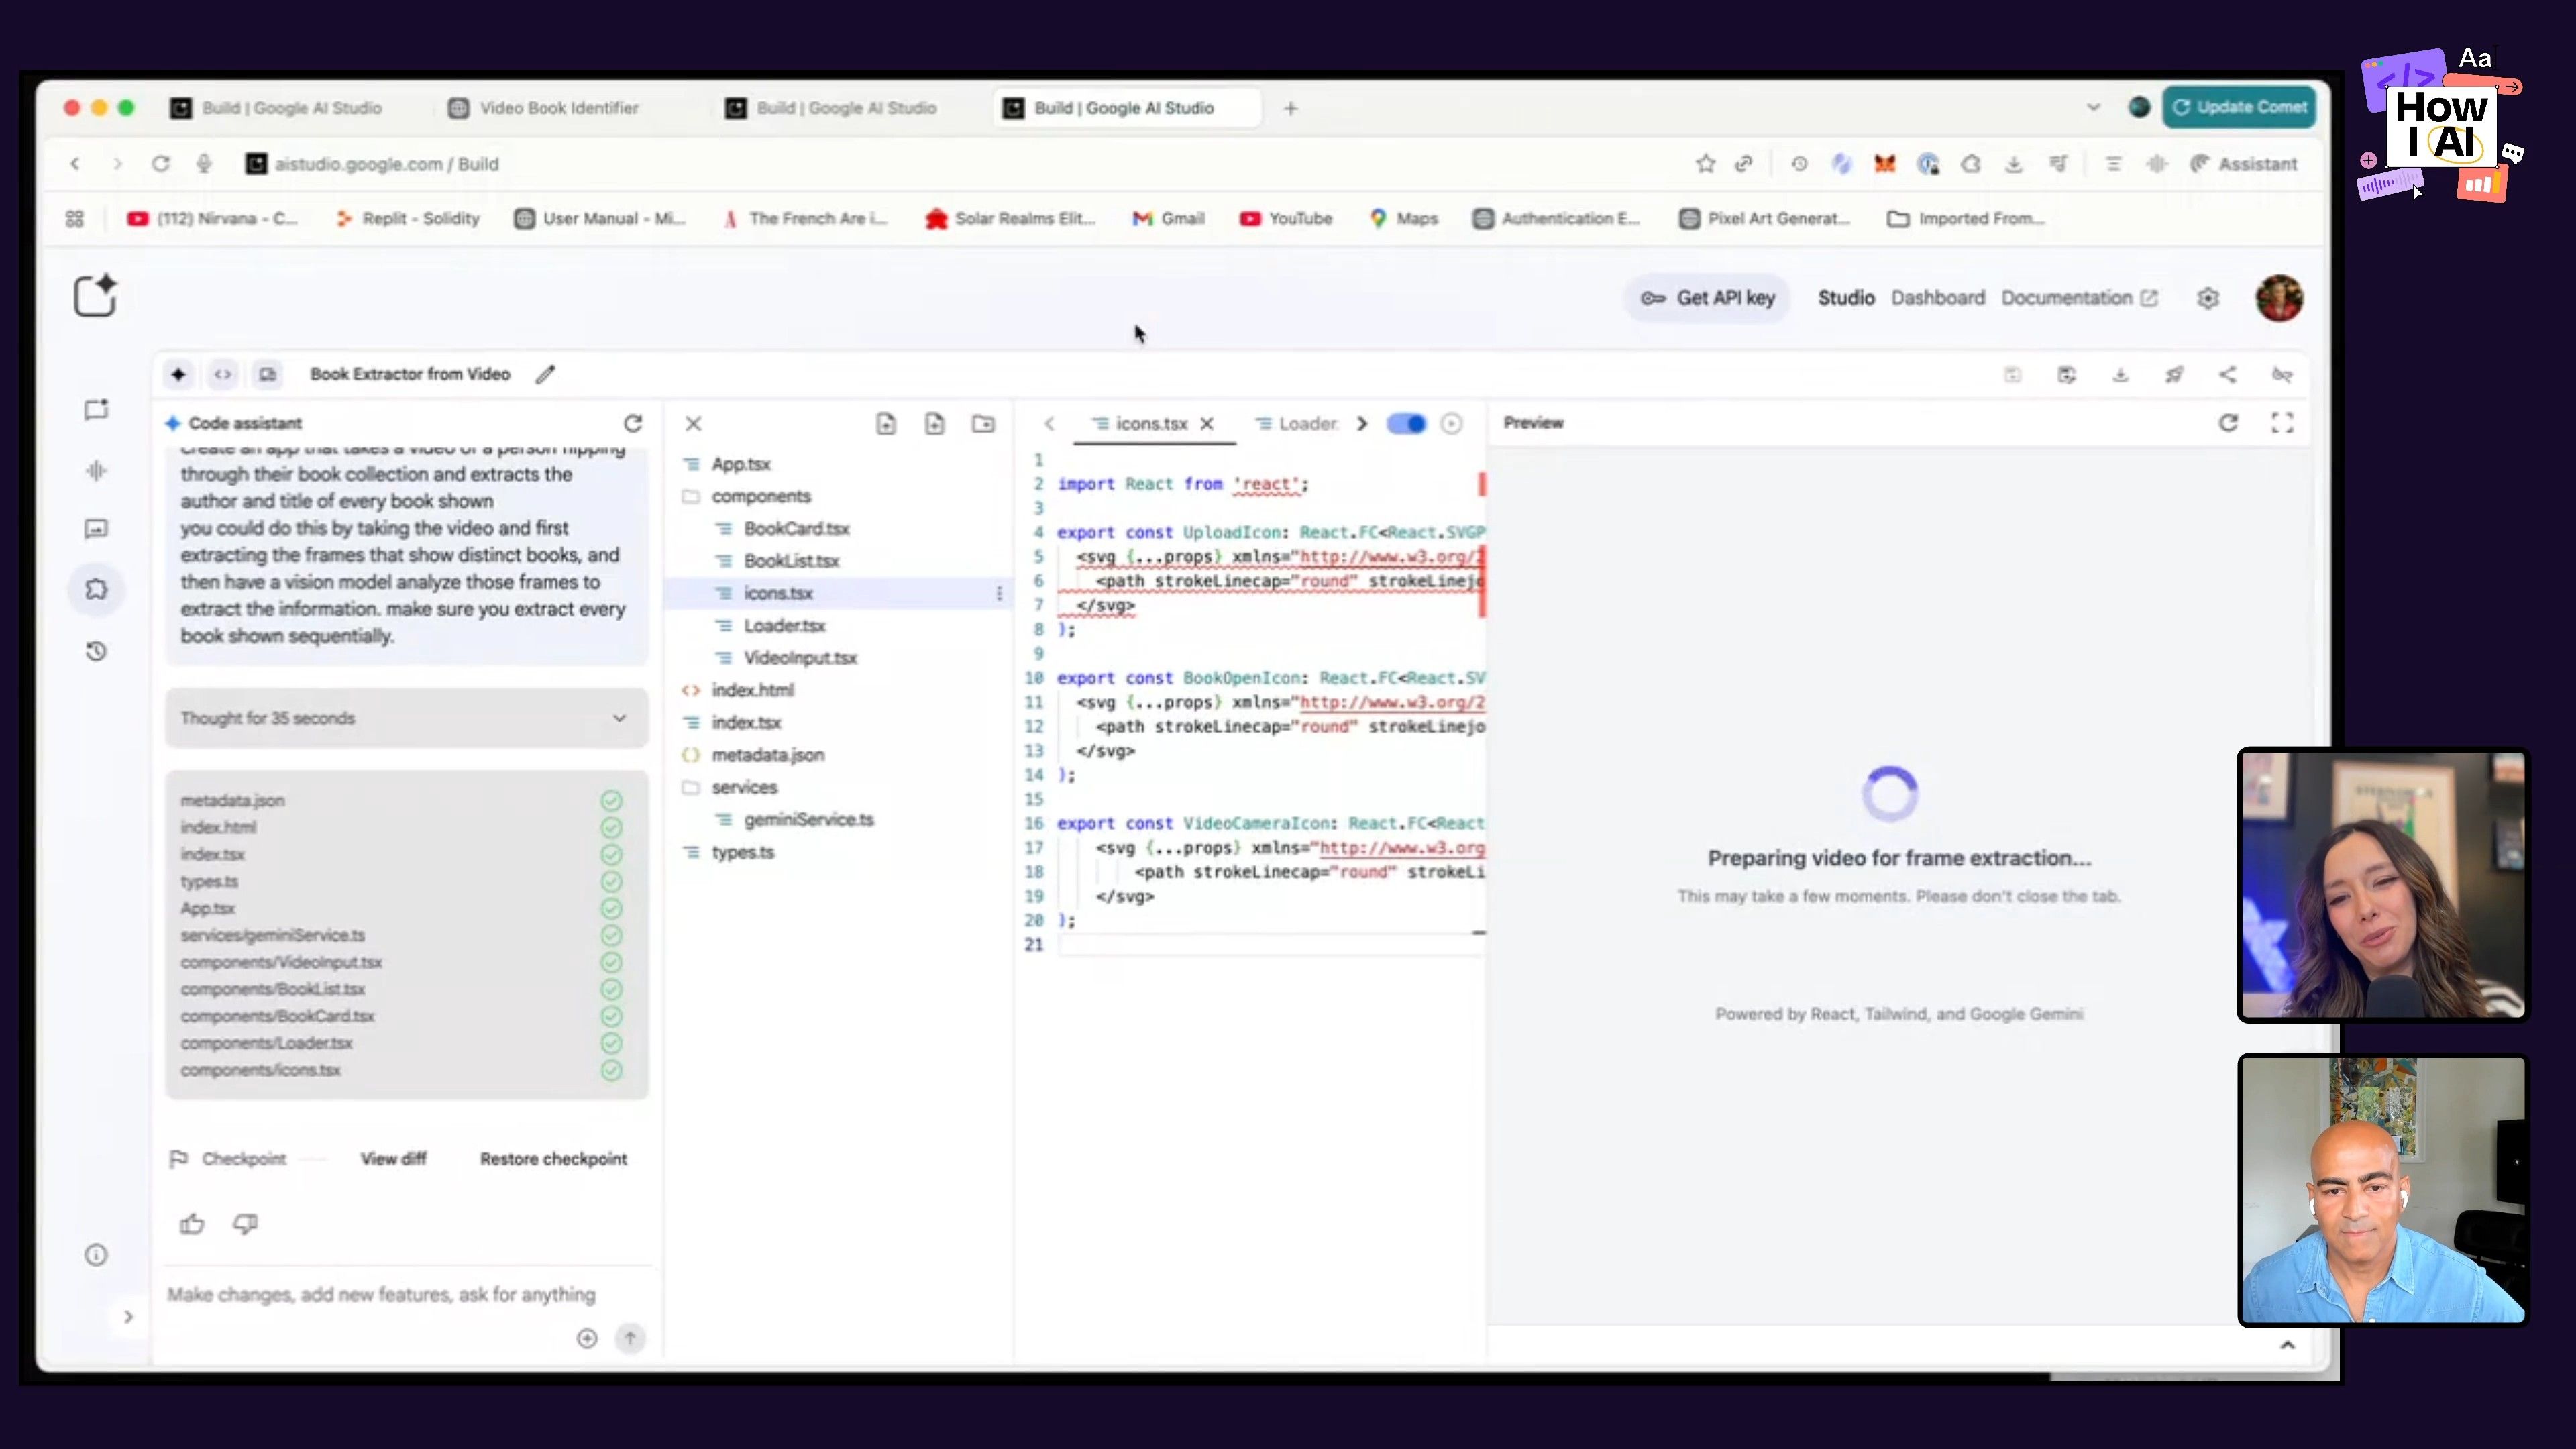Click the info icon in sidebar
The image size is (2576, 1449).
pyautogui.click(x=96, y=1255)
